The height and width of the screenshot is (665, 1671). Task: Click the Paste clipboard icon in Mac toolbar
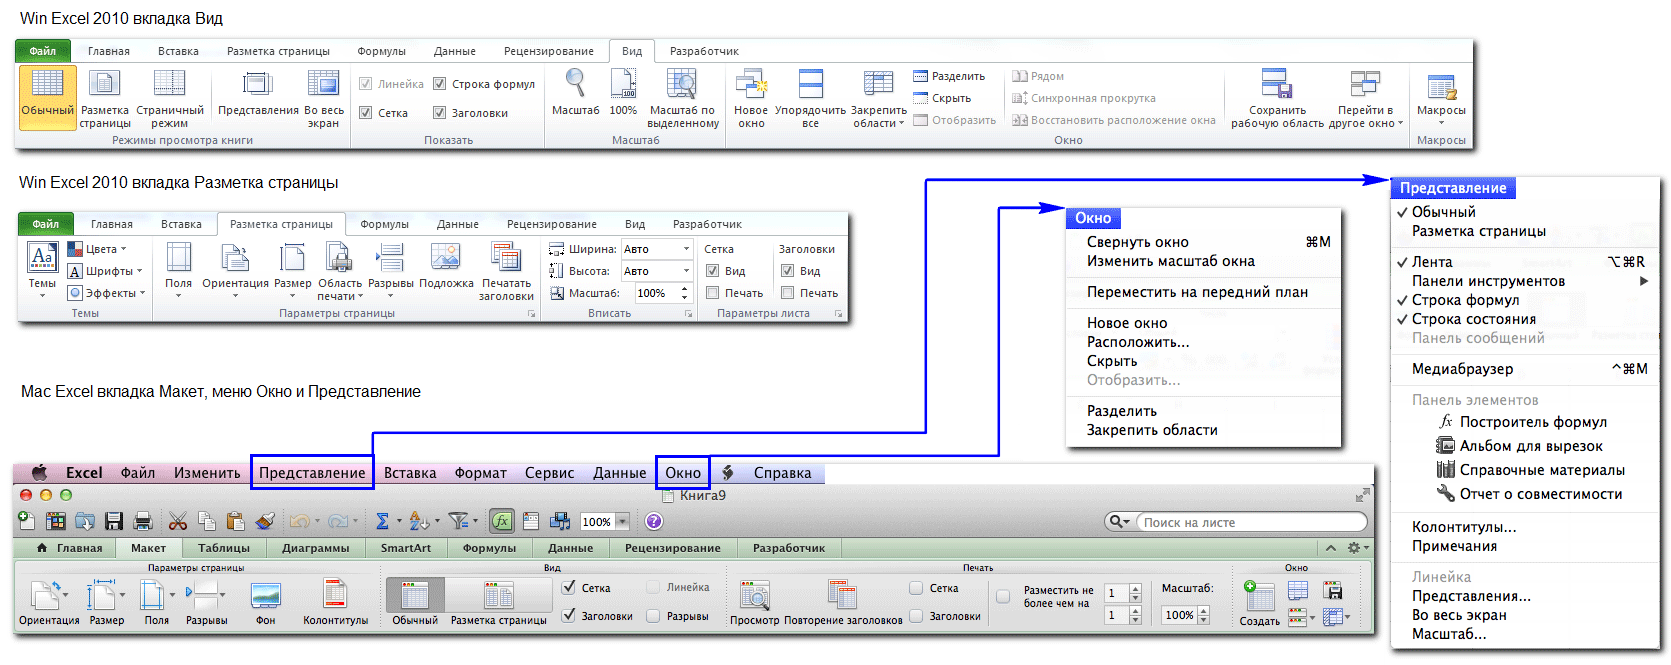pyautogui.click(x=235, y=521)
